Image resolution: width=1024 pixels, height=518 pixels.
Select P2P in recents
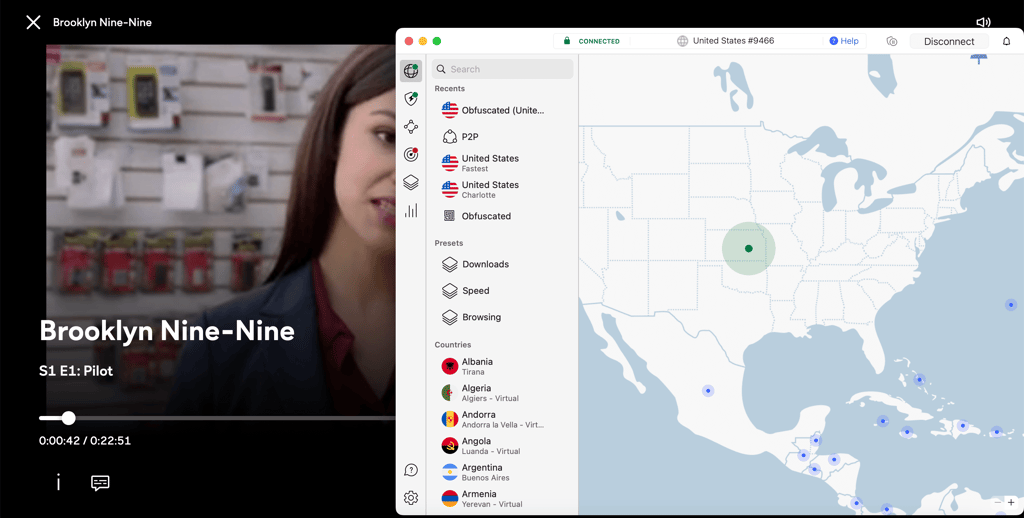click(500, 137)
